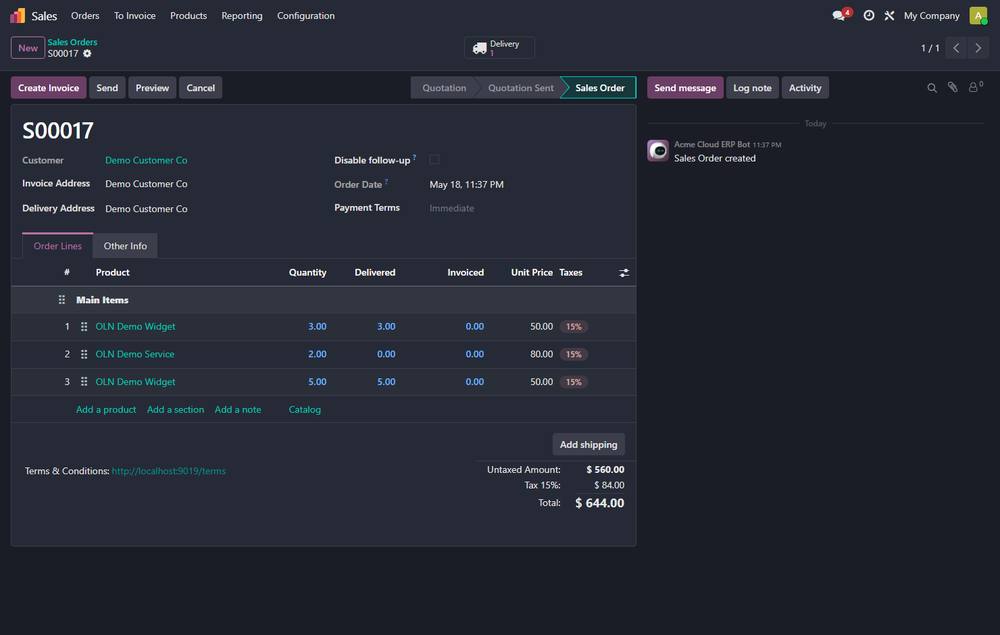This screenshot has width=1000, height=635.
Task: Click drag handle of line 3 OLN Demo Widget
Action: pyautogui.click(x=84, y=382)
